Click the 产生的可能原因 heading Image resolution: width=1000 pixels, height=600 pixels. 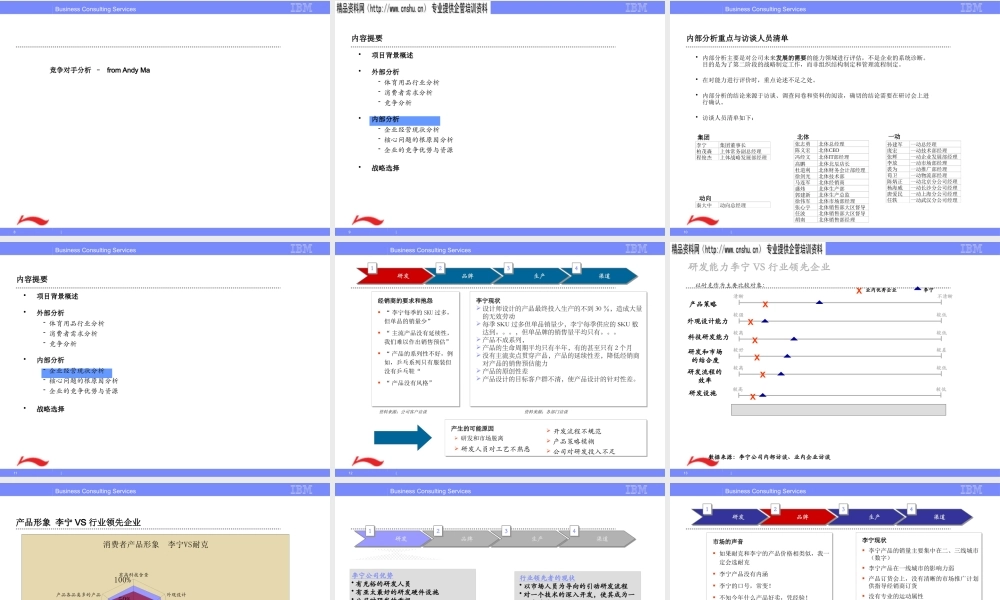click(x=473, y=429)
